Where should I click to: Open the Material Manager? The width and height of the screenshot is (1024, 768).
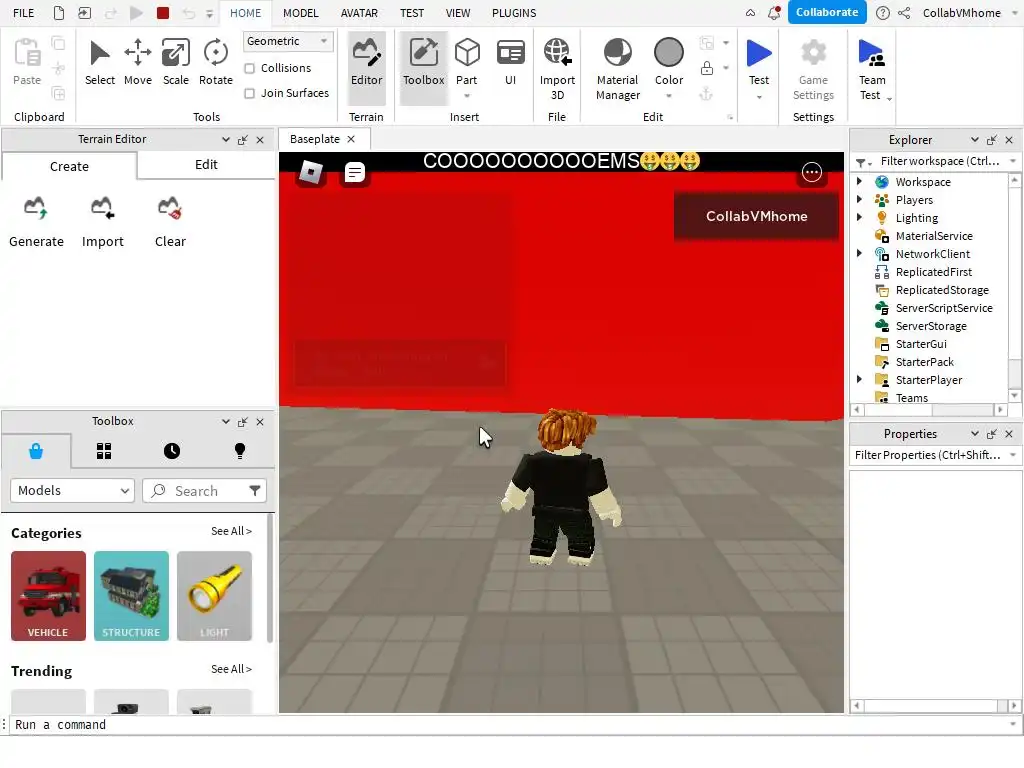617,69
